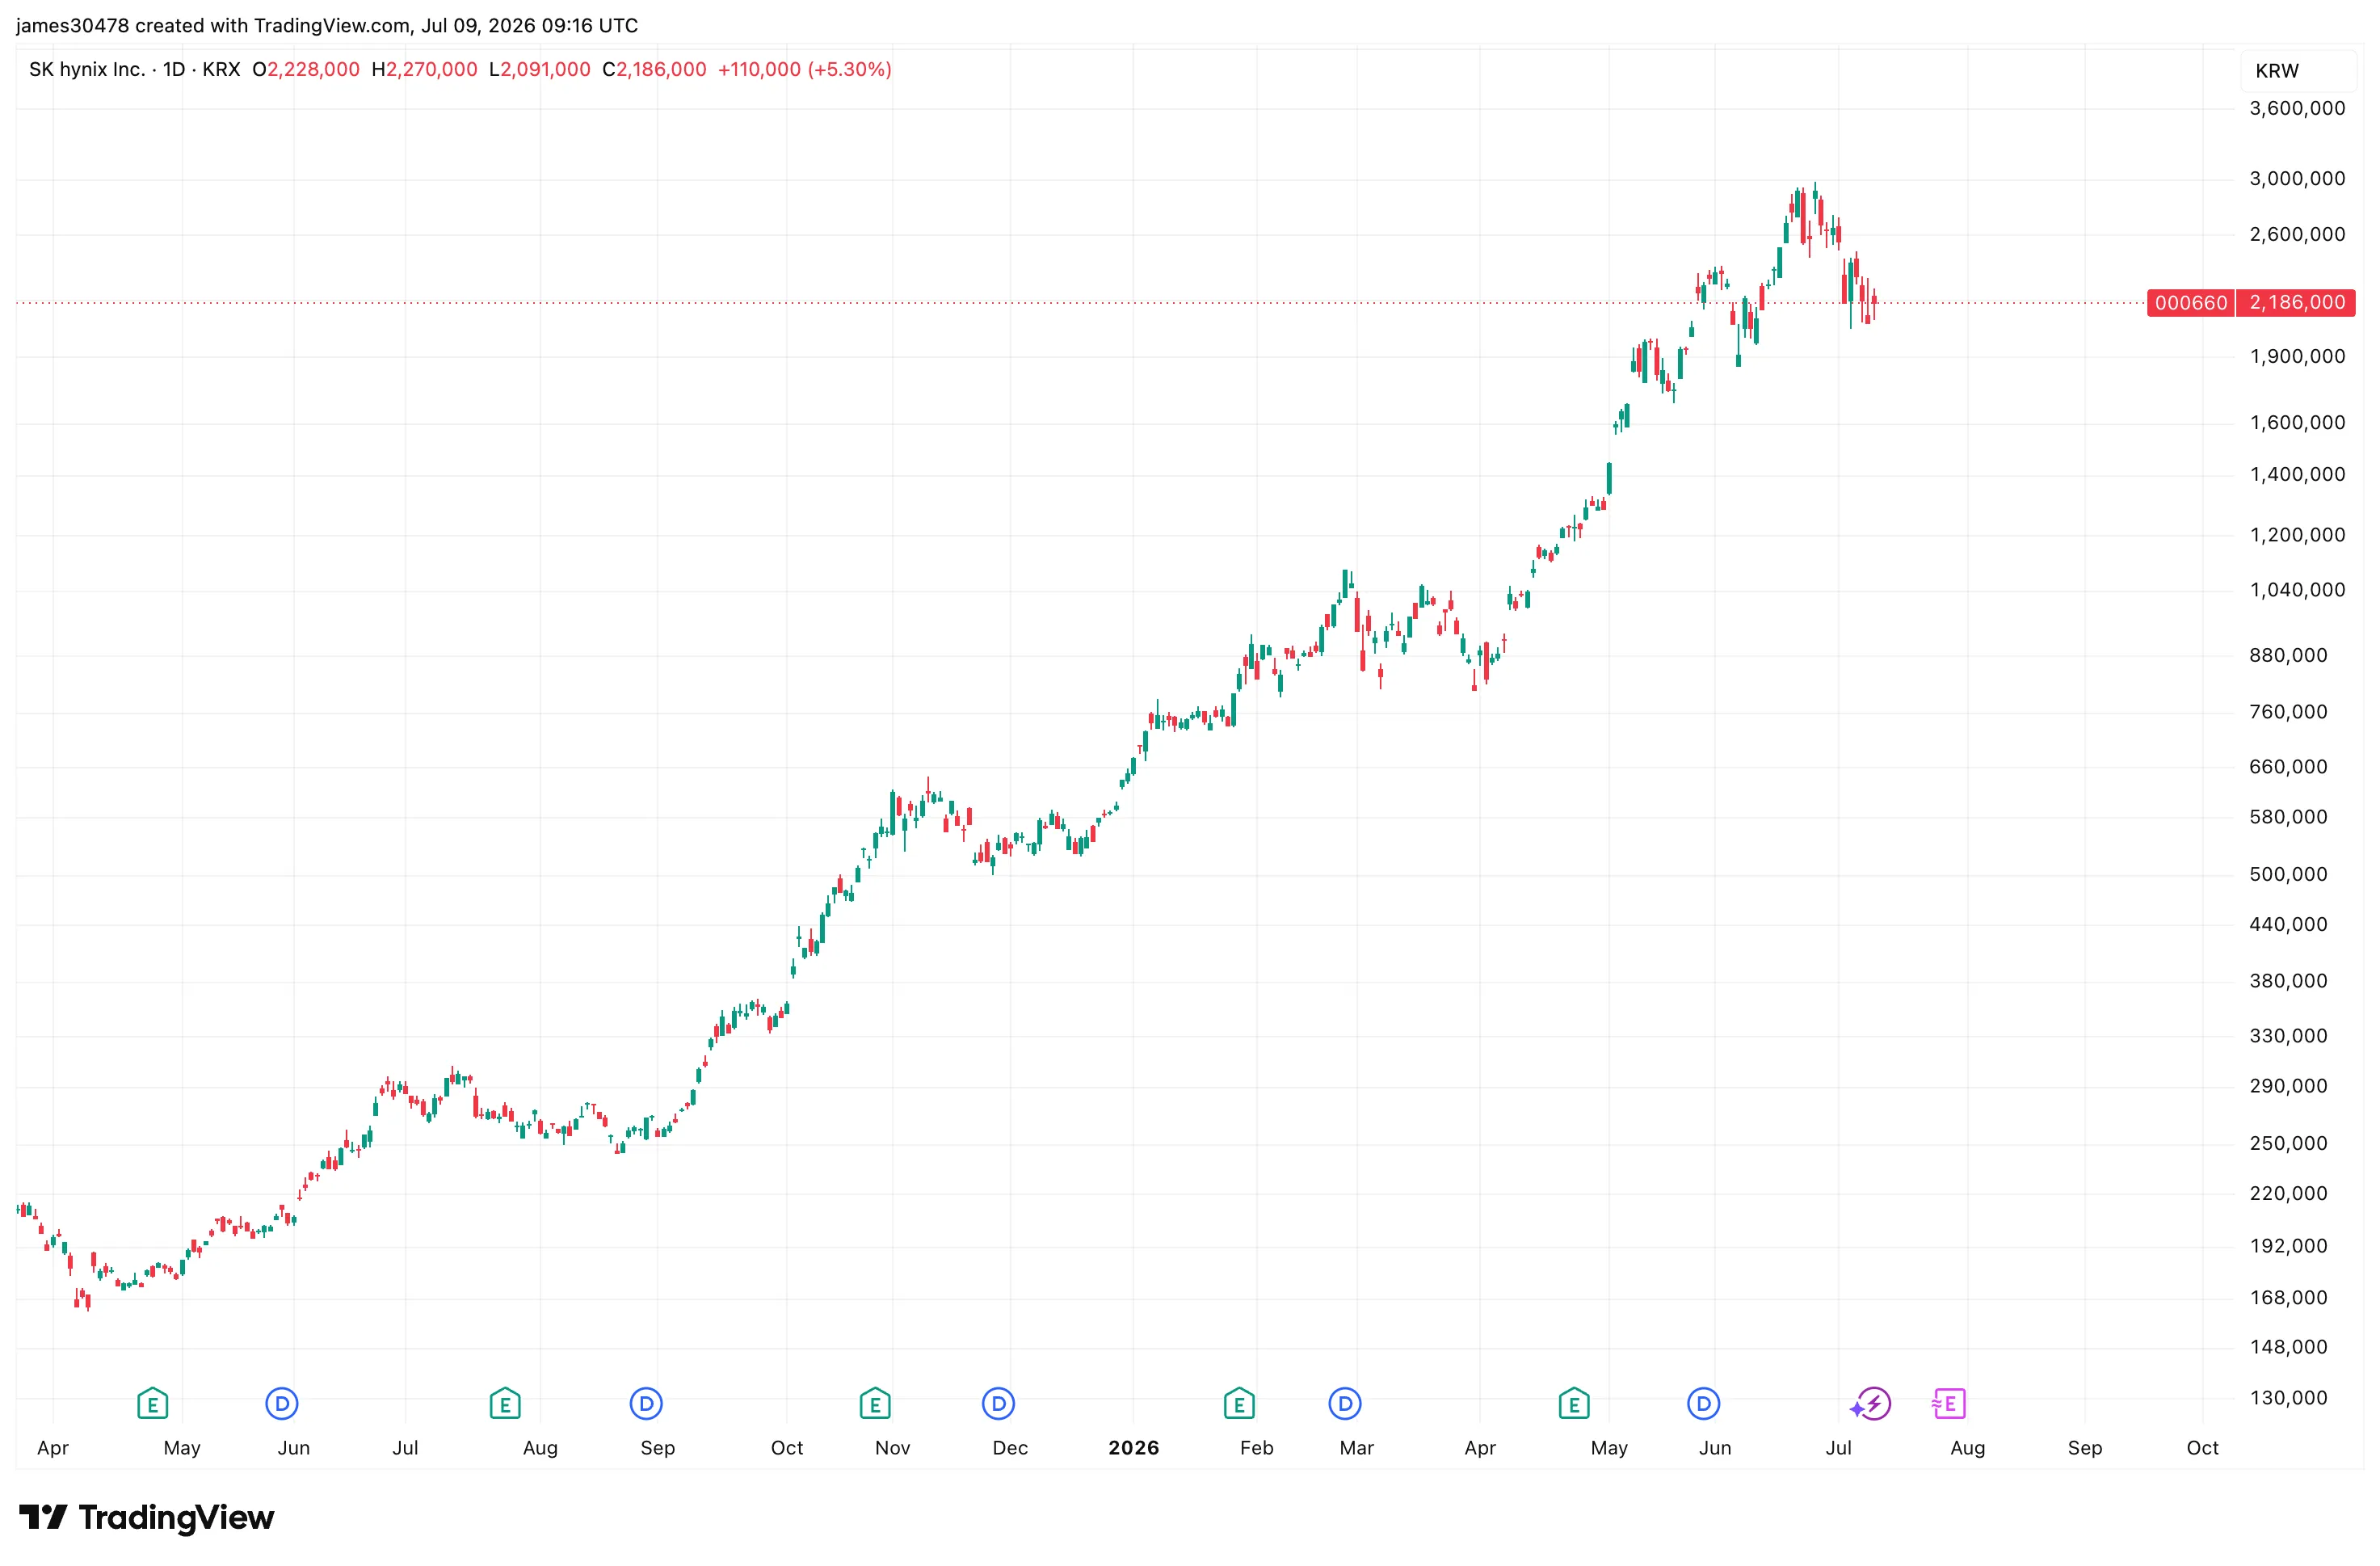Click the dividend D marker before Mar 2026
The width and height of the screenshot is (2380, 1566).
(1345, 1404)
